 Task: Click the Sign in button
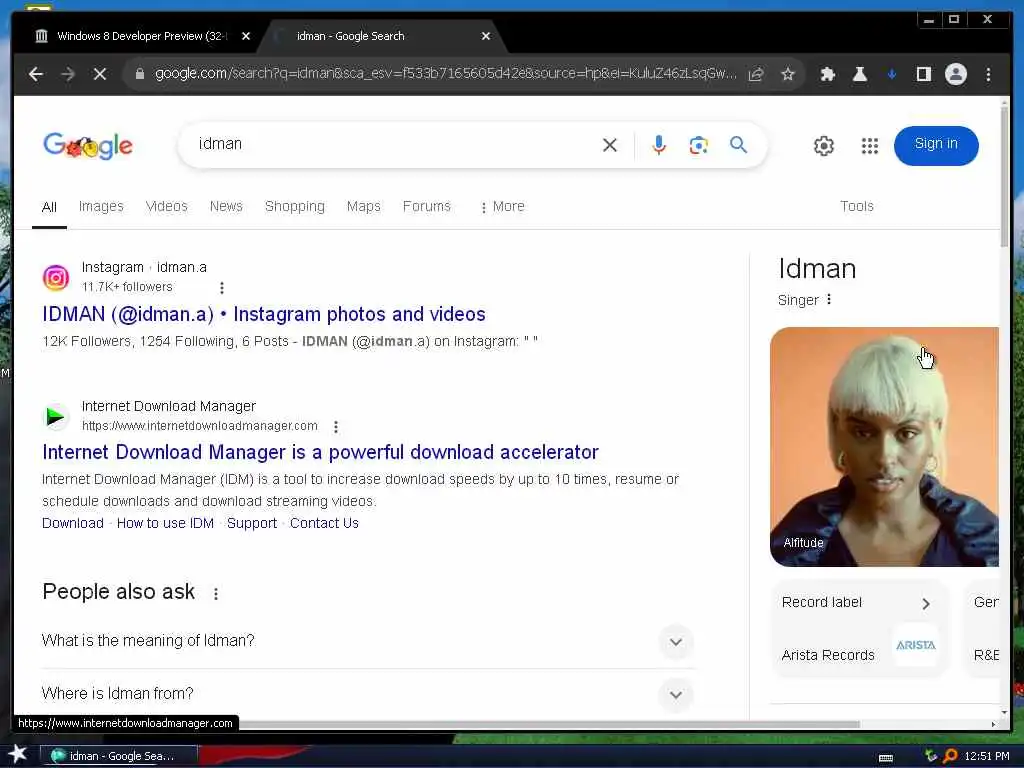936,145
